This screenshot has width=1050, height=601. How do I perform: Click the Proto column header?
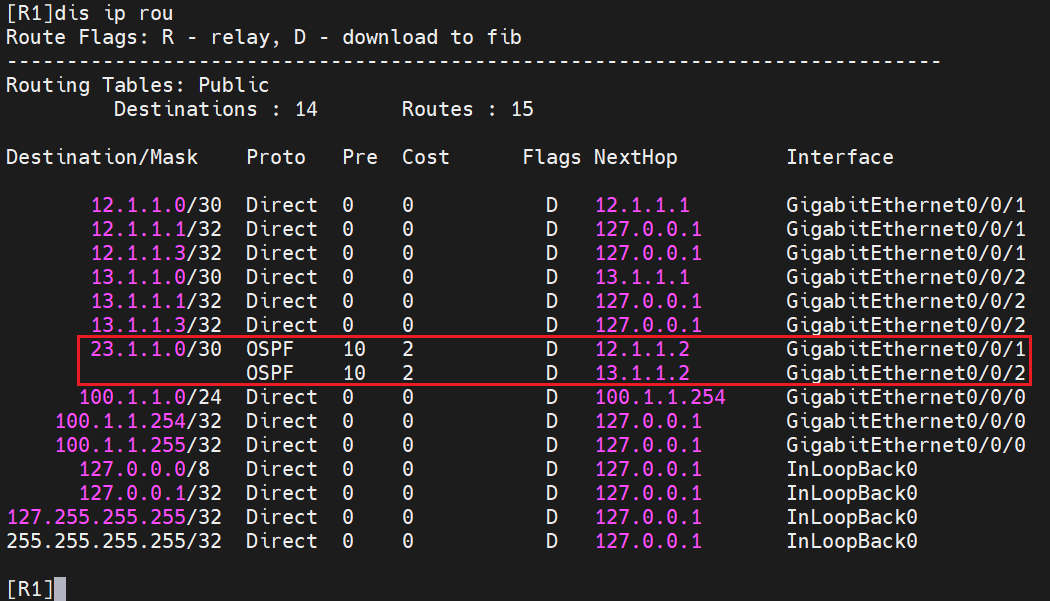coord(276,157)
